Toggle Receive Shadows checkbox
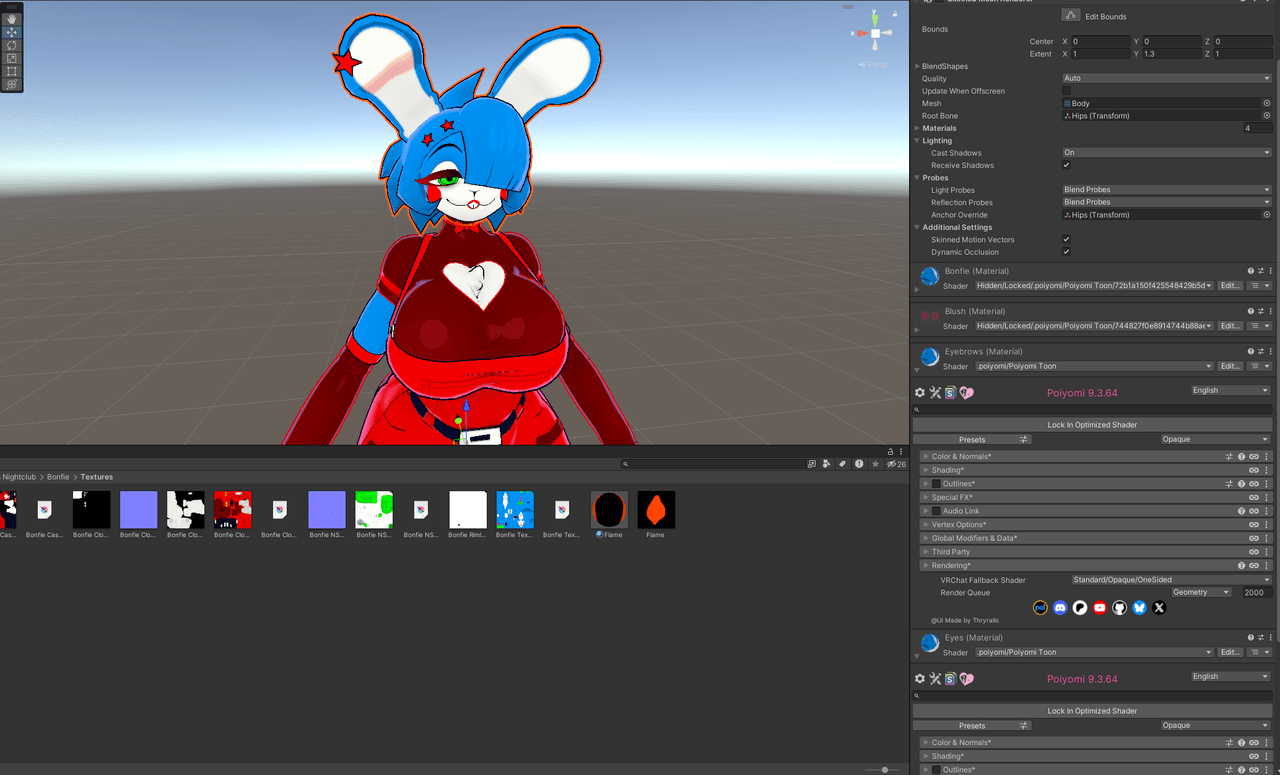The height and width of the screenshot is (775, 1280). pyautogui.click(x=1066, y=165)
